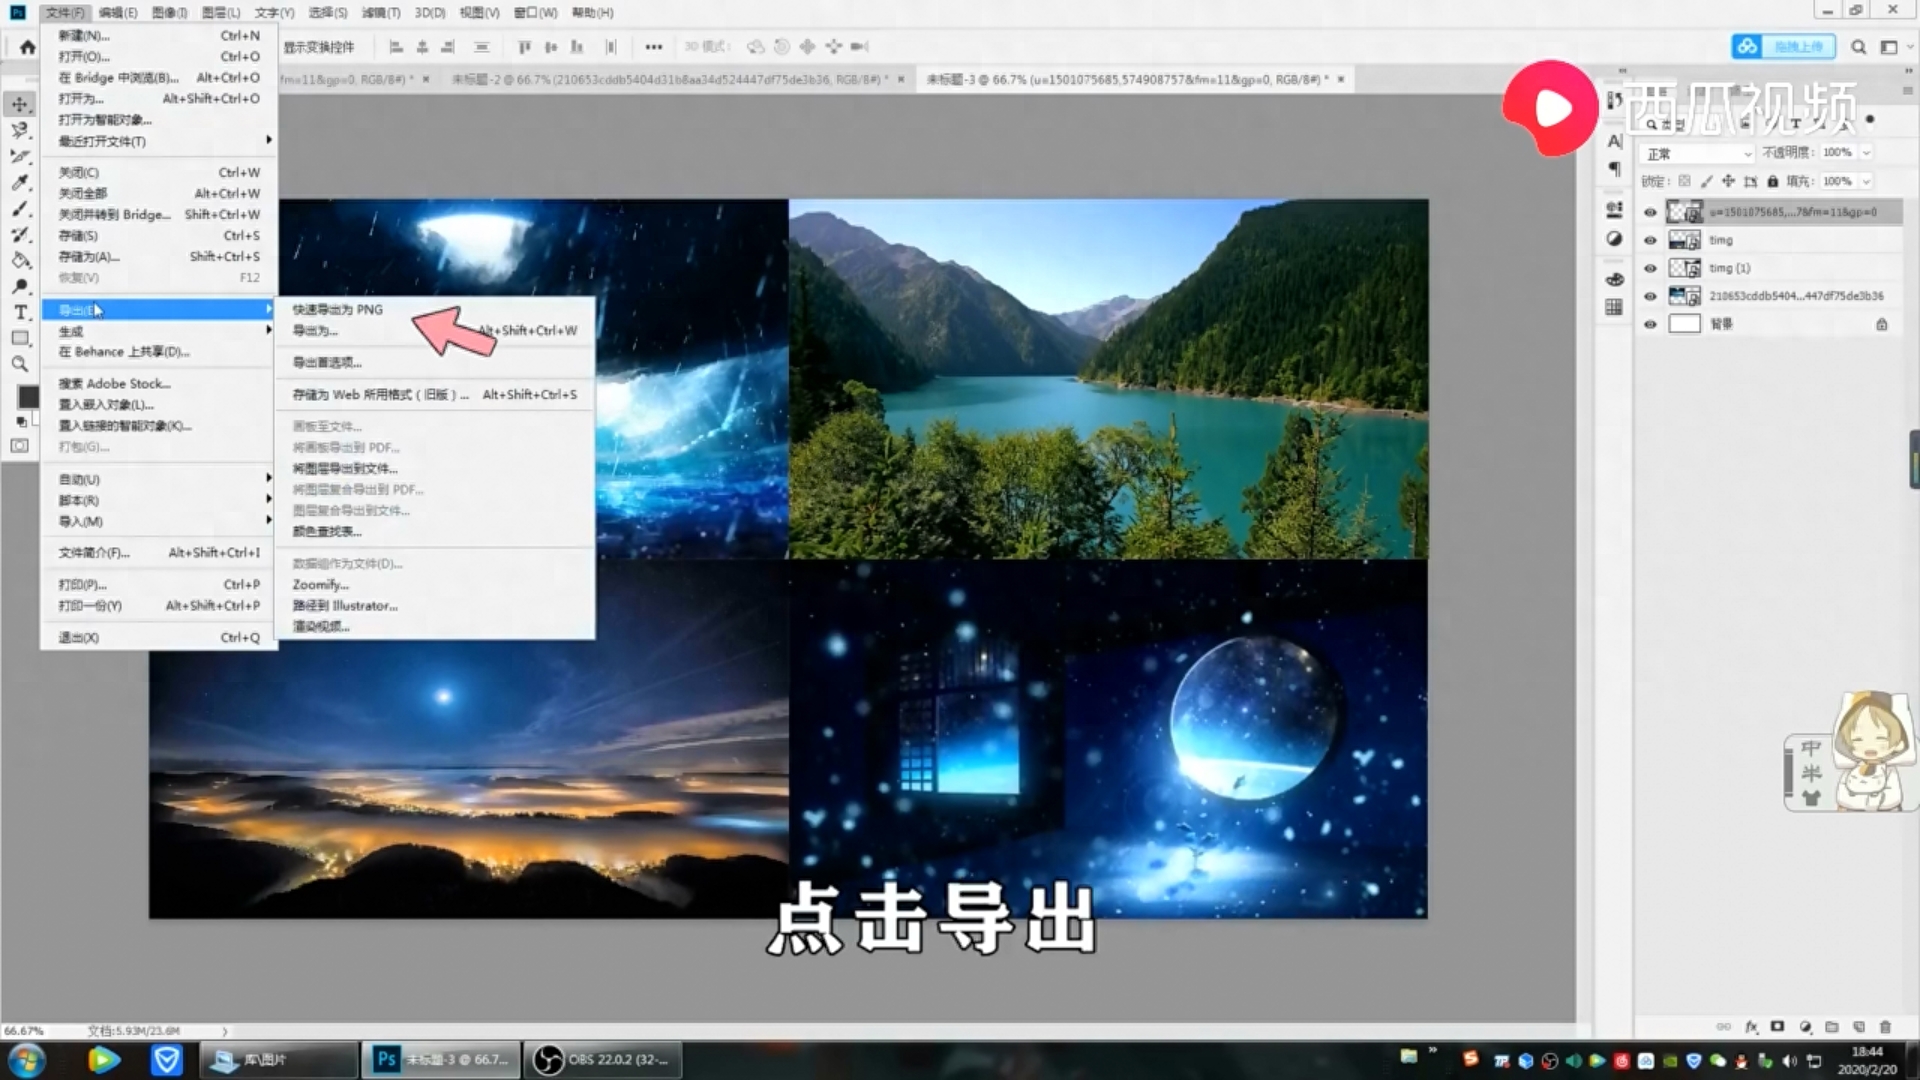Choose 快速导出为 PNG from submenu
1920x1080 pixels.
pyautogui.click(x=337, y=309)
